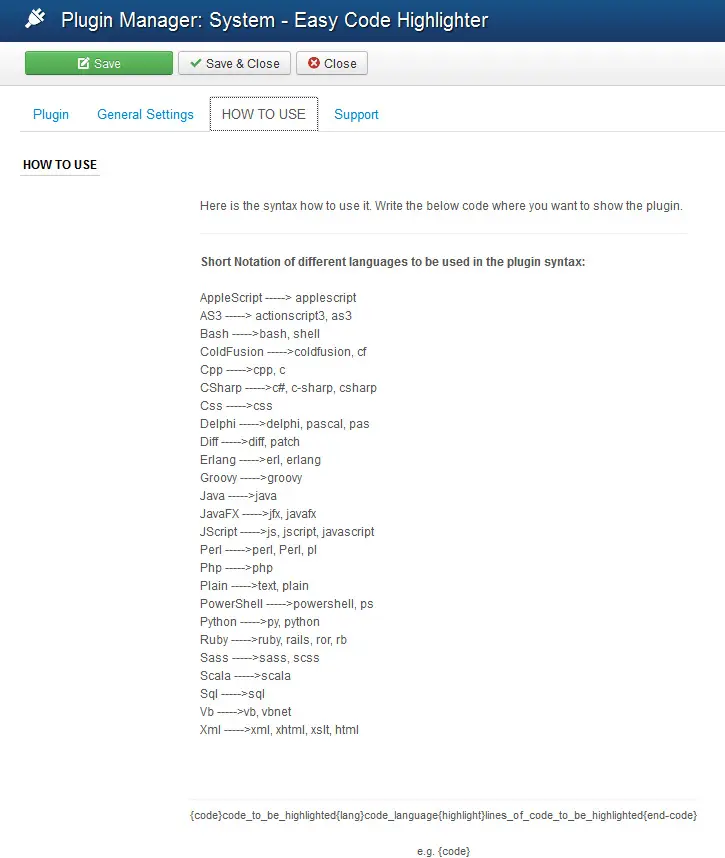
Task: Click the AppleScript notation line
Action: [278, 298]
